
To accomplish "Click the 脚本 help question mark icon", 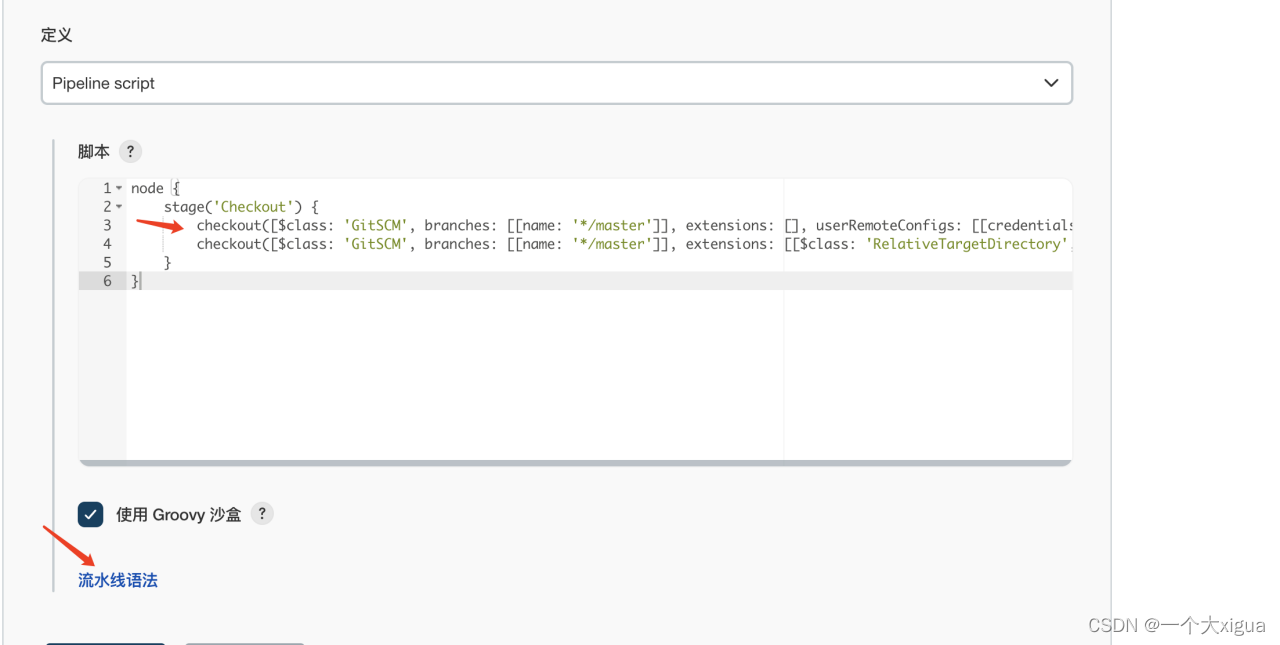I will [x=131, y=151].
